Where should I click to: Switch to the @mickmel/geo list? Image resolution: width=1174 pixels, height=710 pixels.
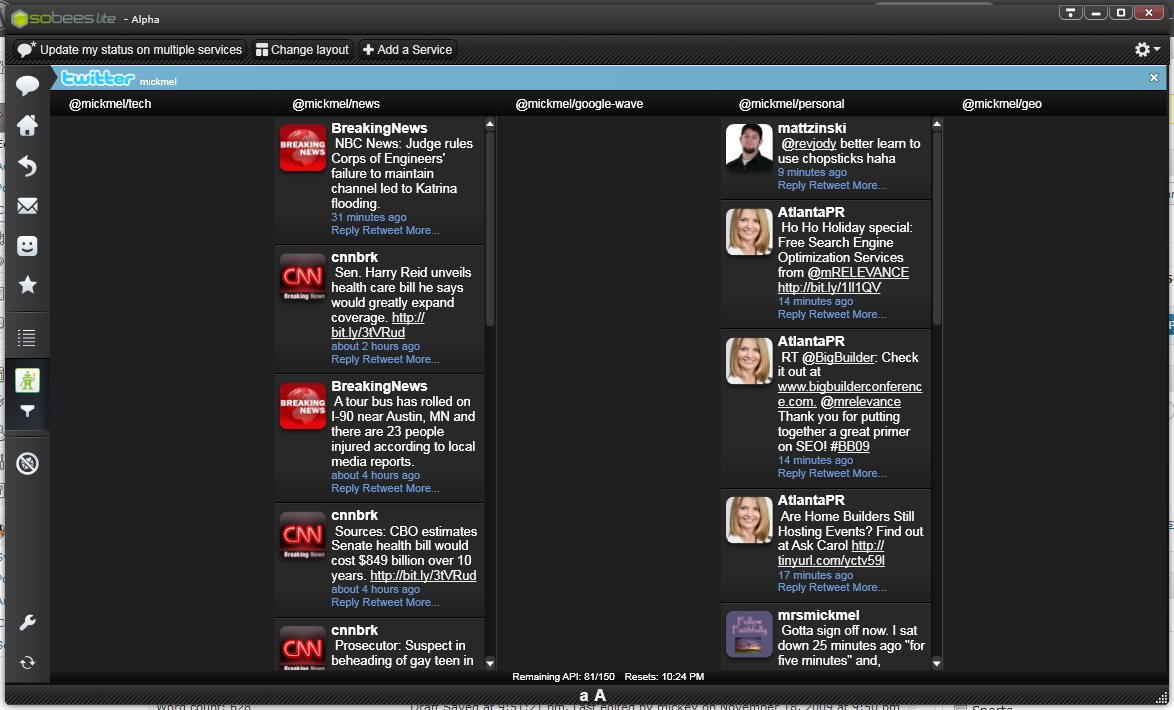pyautogui.click(x=1002, y=104)
